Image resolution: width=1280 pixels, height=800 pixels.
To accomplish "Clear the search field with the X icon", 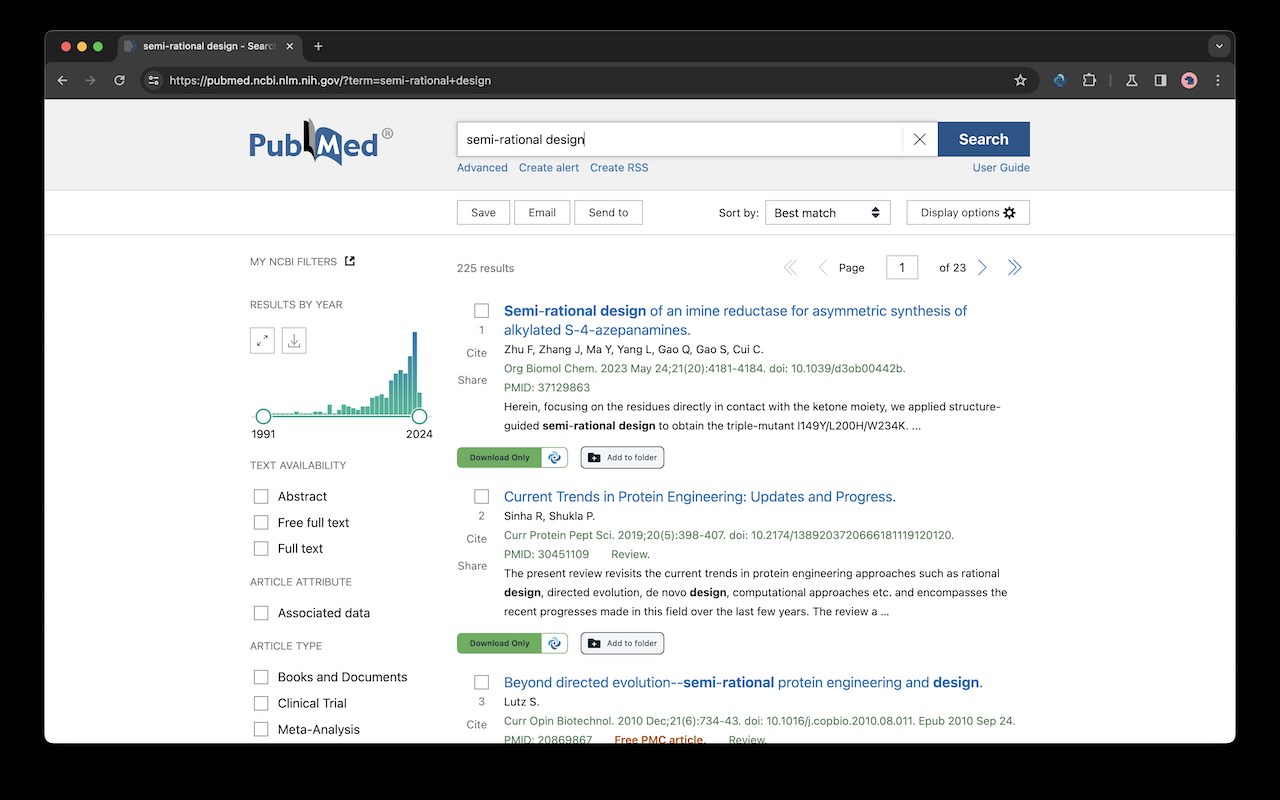I will 919,139.
